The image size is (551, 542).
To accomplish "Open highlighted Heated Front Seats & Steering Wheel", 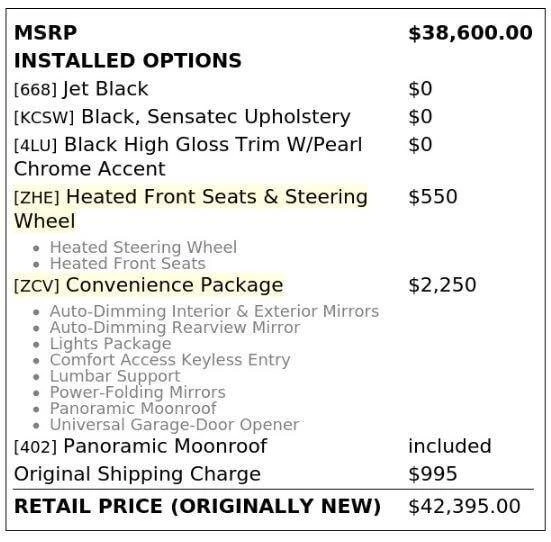I will [191, 209].
